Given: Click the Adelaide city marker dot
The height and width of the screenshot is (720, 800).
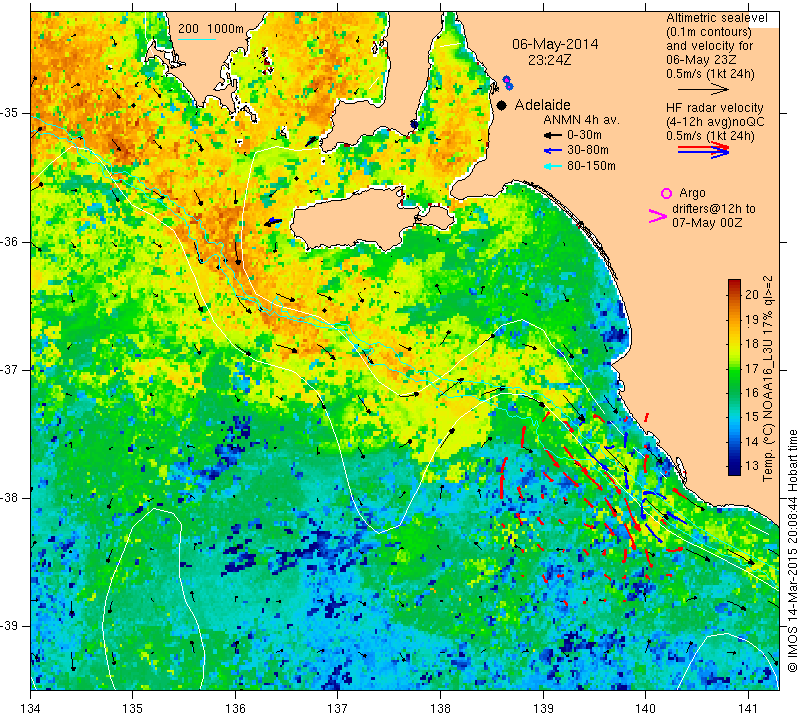Looking at the screenshot, I should 502,105.
